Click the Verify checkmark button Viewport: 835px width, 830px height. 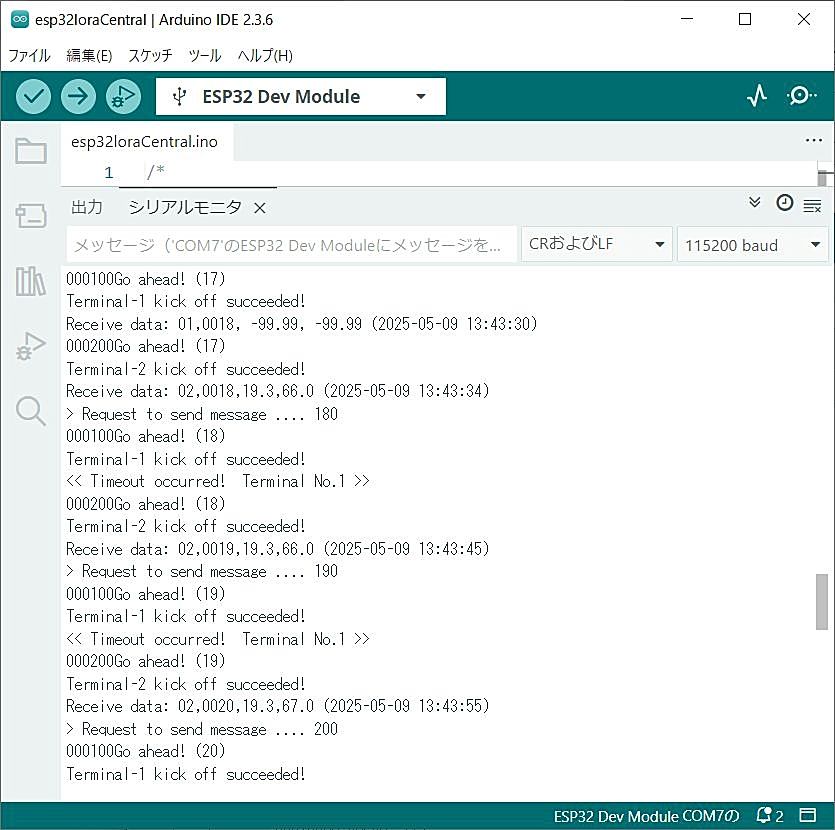point(34,96)
